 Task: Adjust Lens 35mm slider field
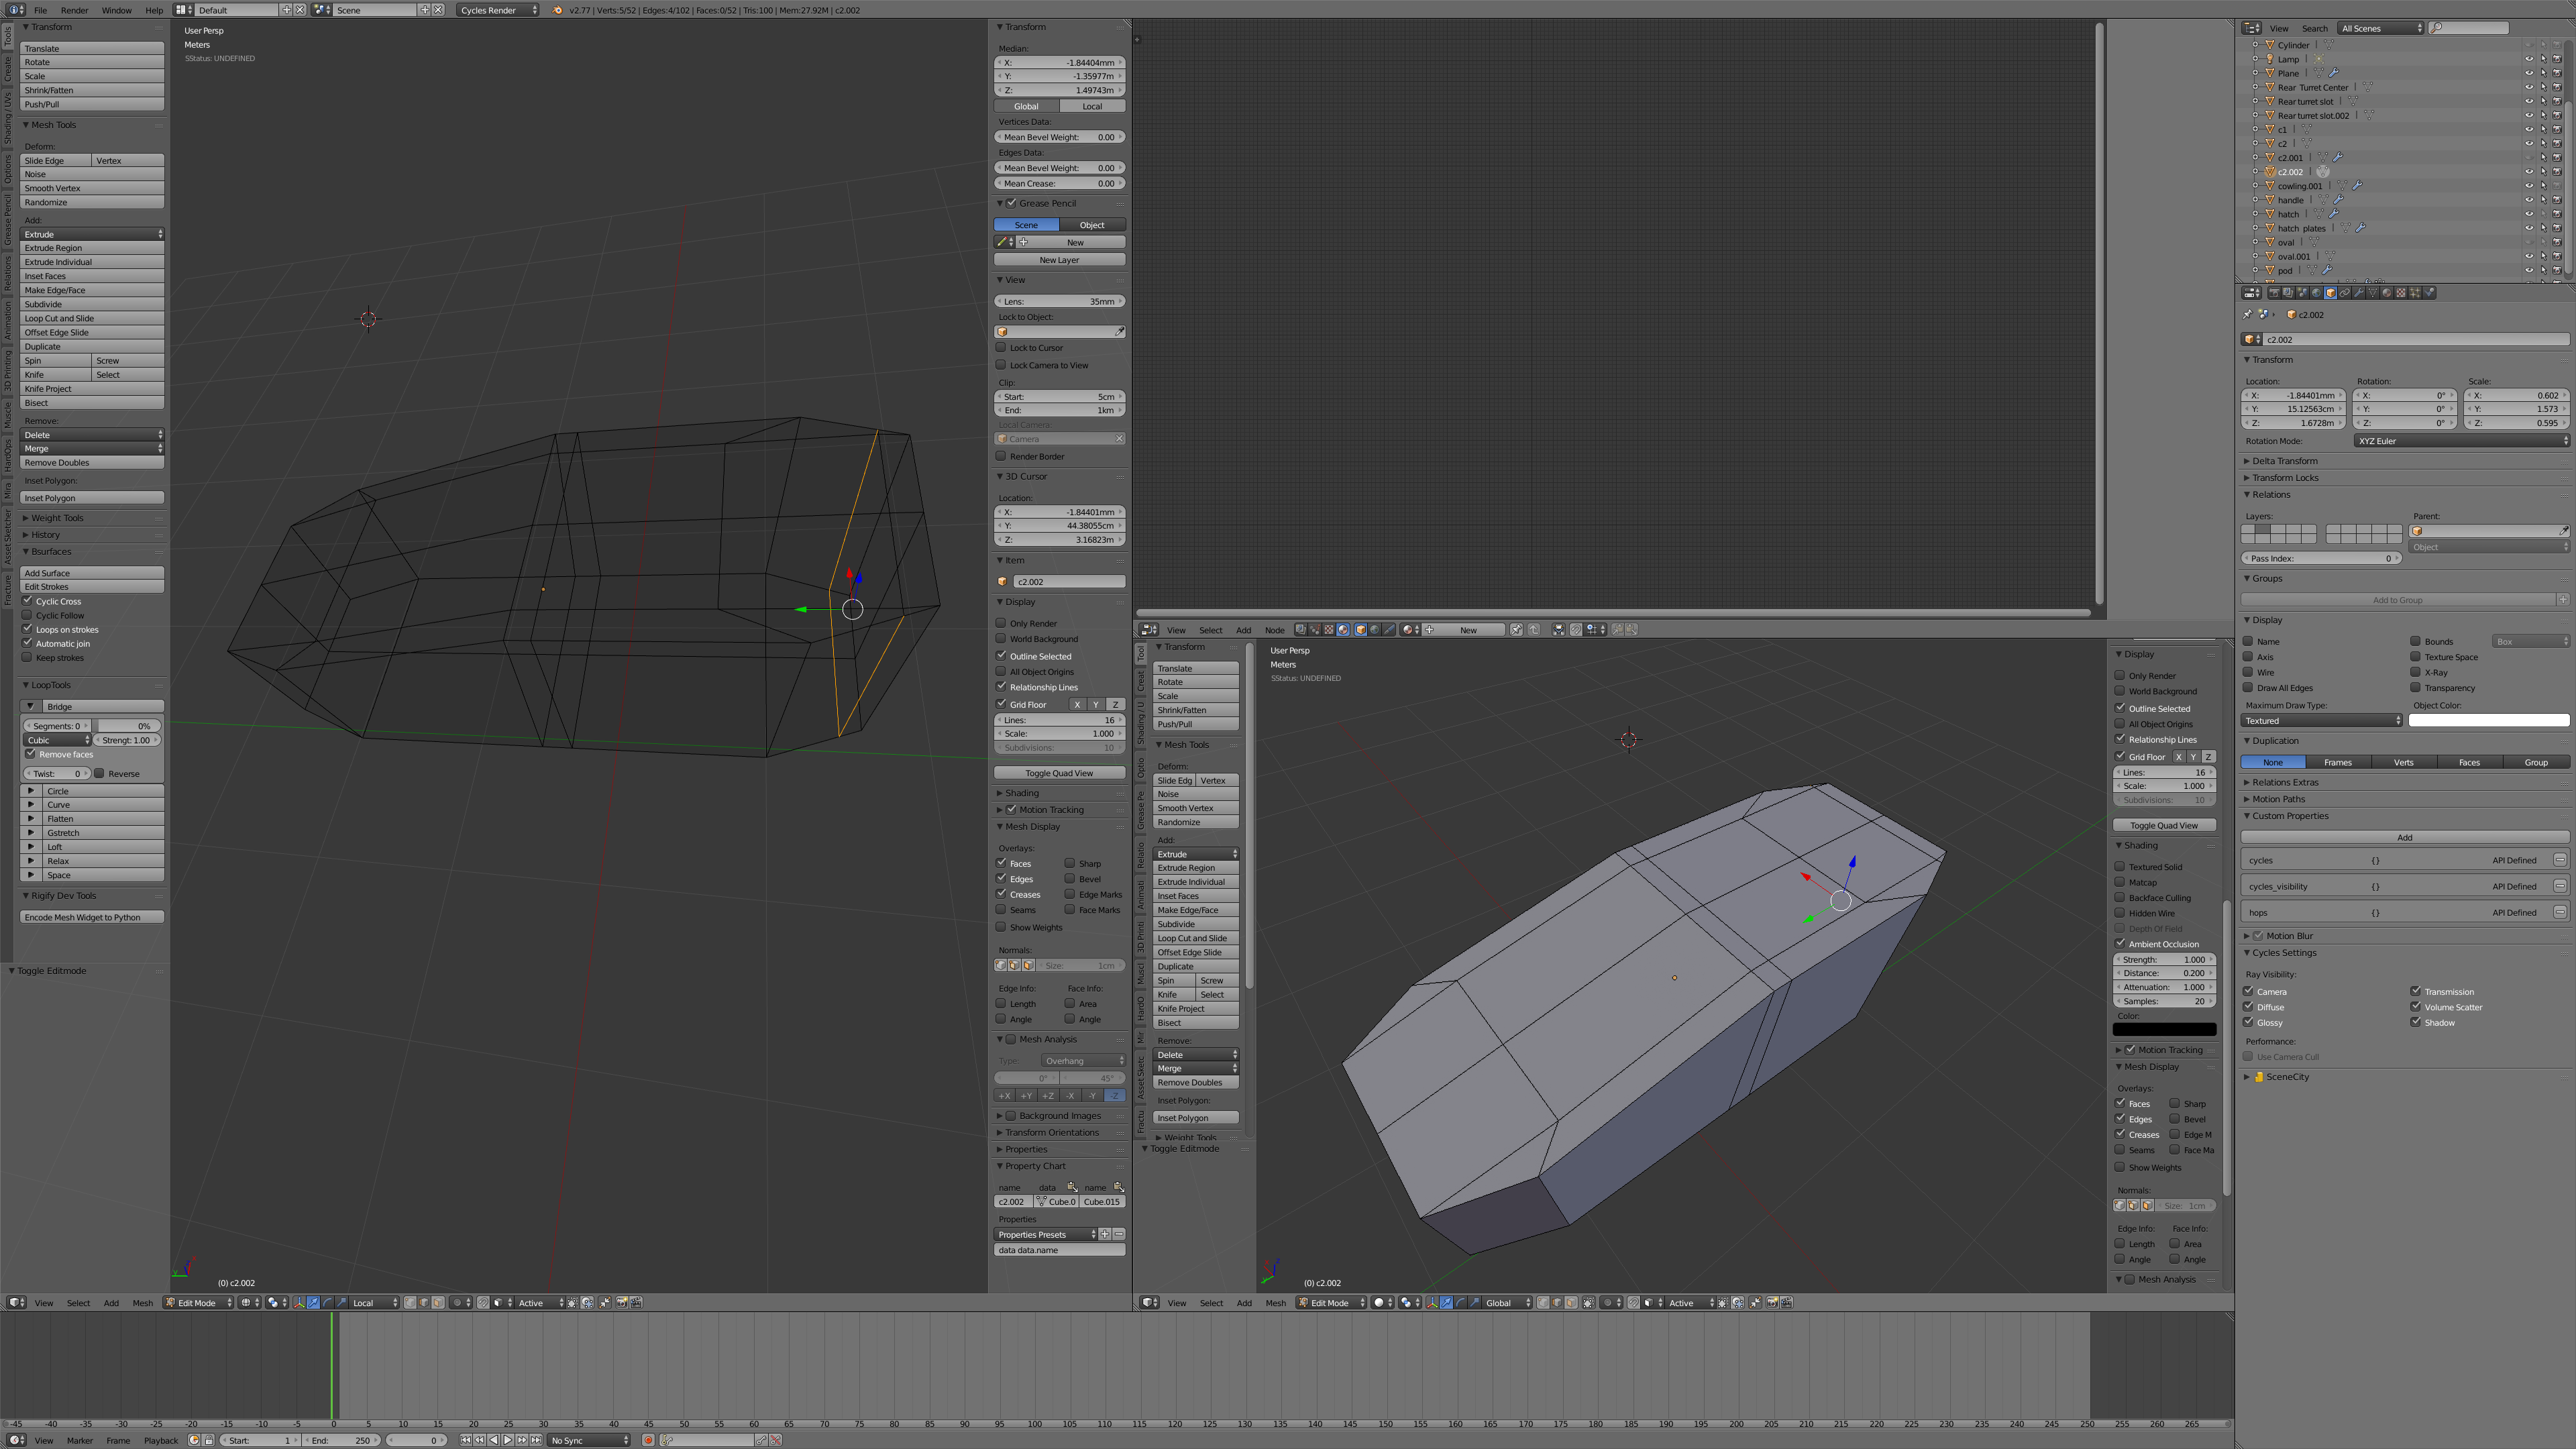1059,301
